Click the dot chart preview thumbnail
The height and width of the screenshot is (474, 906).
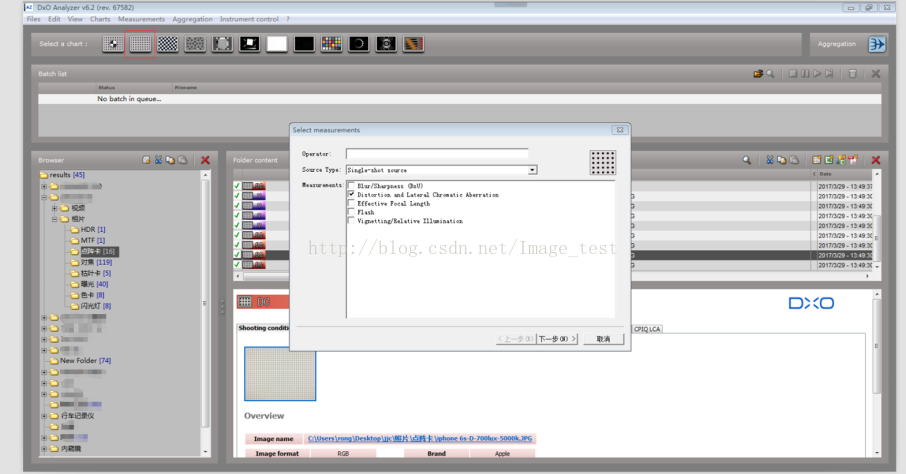pyautogui.click(x=280, y=374)
